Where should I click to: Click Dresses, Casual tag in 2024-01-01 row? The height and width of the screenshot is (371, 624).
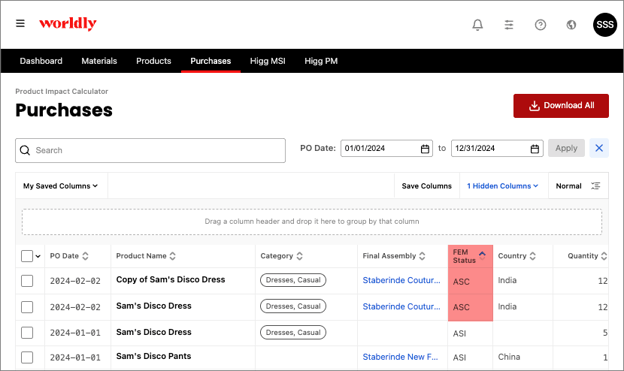tap(293, 332)
